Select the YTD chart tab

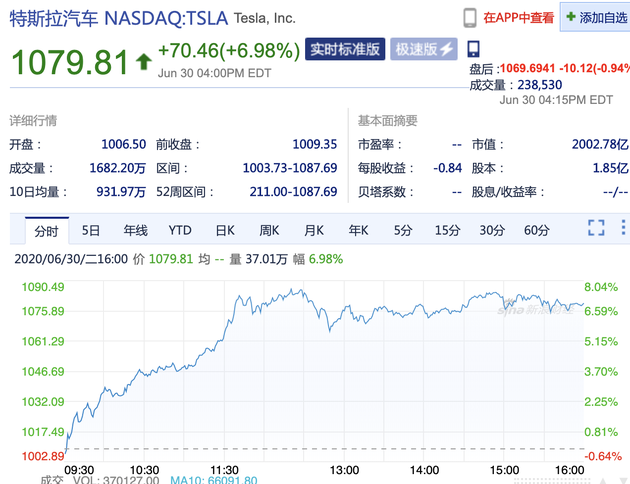click(180, 231)
